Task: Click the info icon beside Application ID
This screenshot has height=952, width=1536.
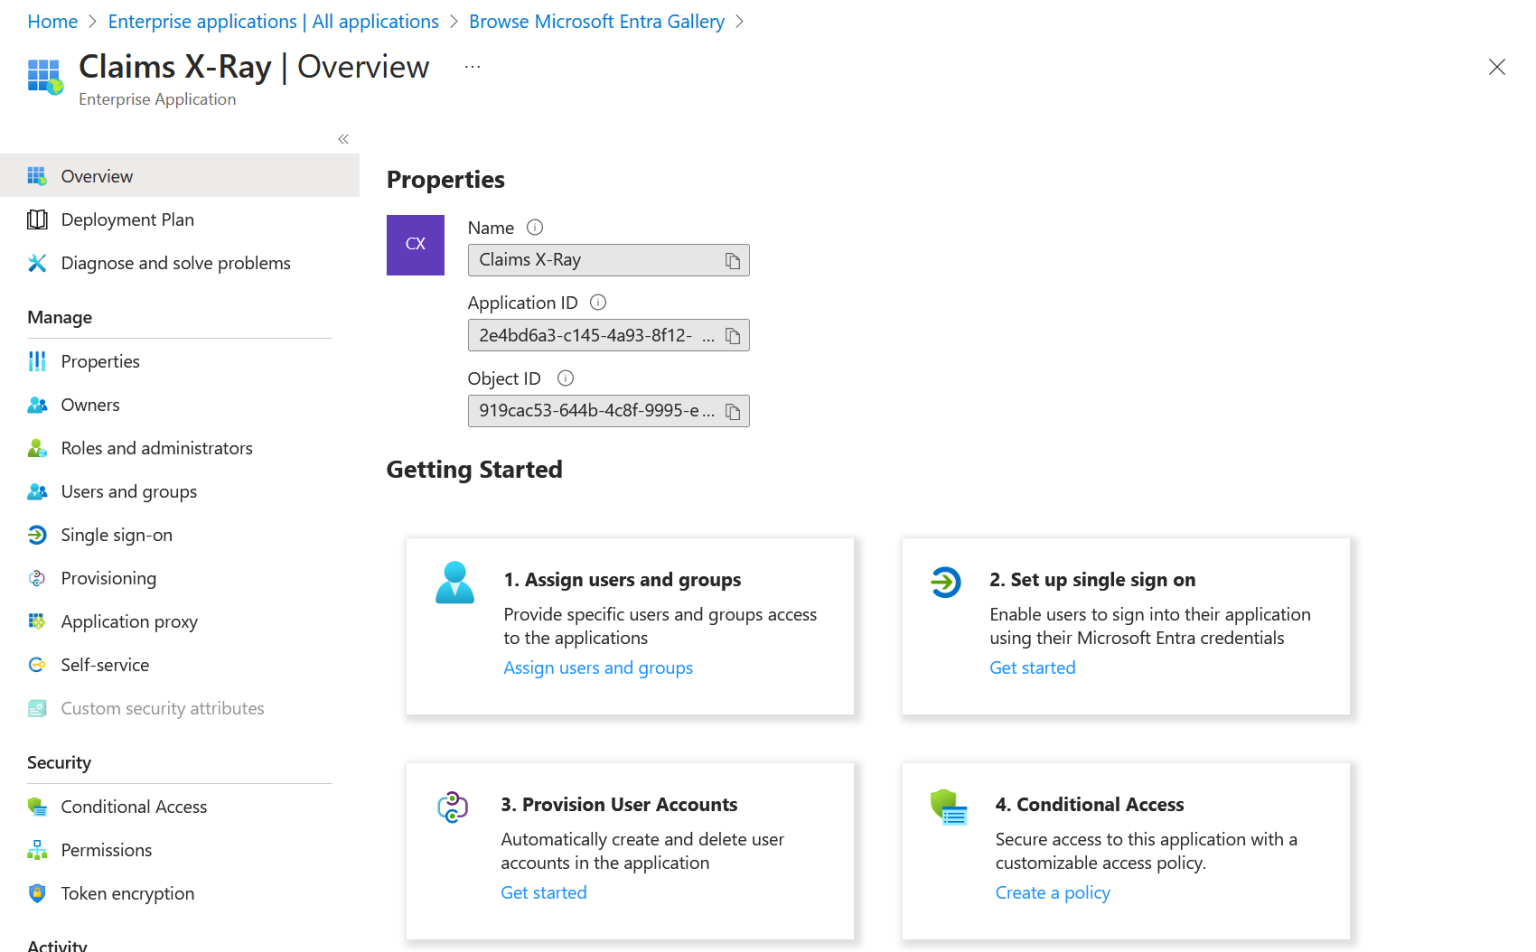Action: [597, 302]
